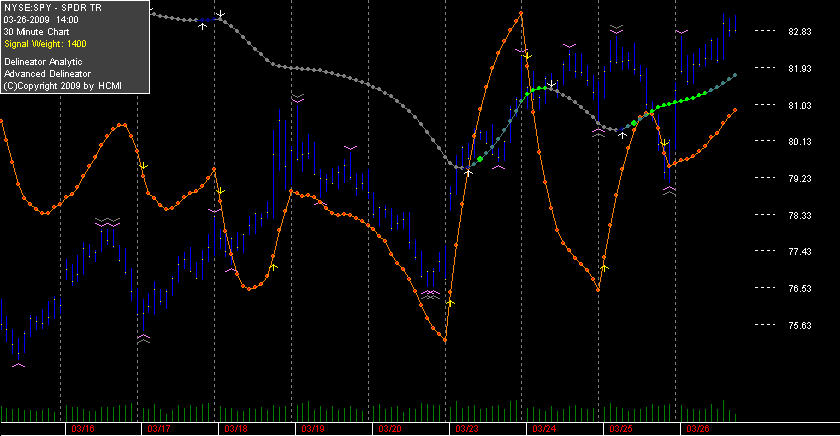Click the 75.63 price level label
The width and height of the screenshot is (840, 436).
(800, 325)
